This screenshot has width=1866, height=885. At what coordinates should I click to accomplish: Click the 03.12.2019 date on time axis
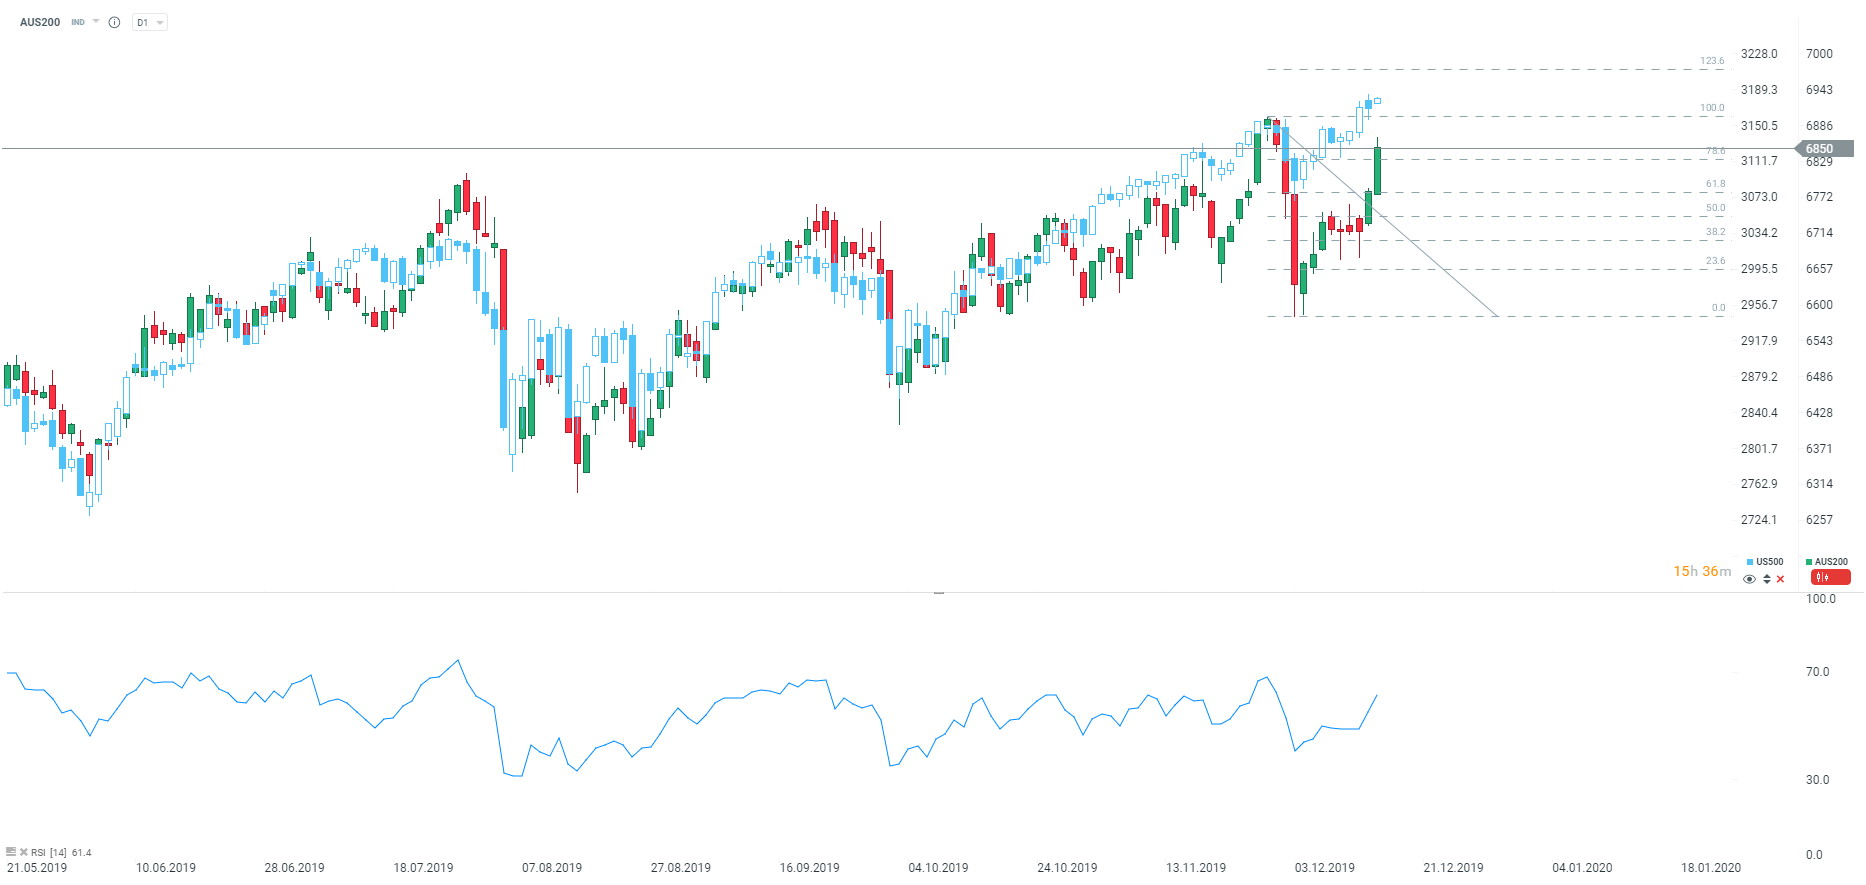click(1324, 867)
